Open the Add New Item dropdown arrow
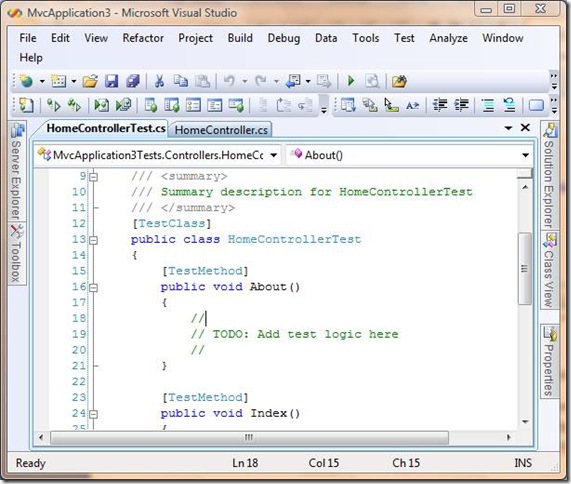This screenshot has height=484, width=571. point(74,81)
